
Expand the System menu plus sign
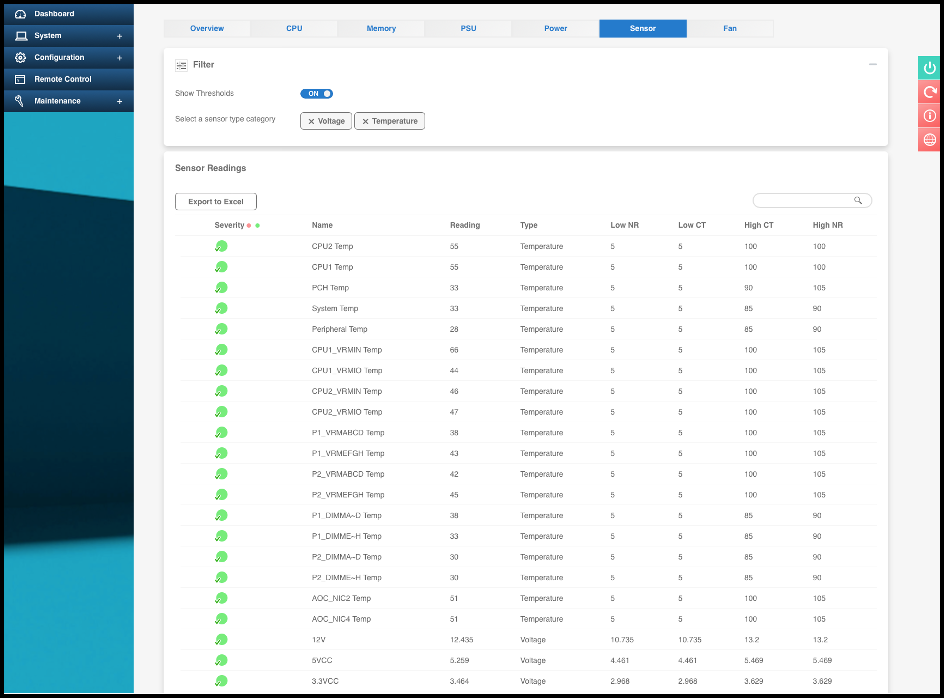coord(119,36)
